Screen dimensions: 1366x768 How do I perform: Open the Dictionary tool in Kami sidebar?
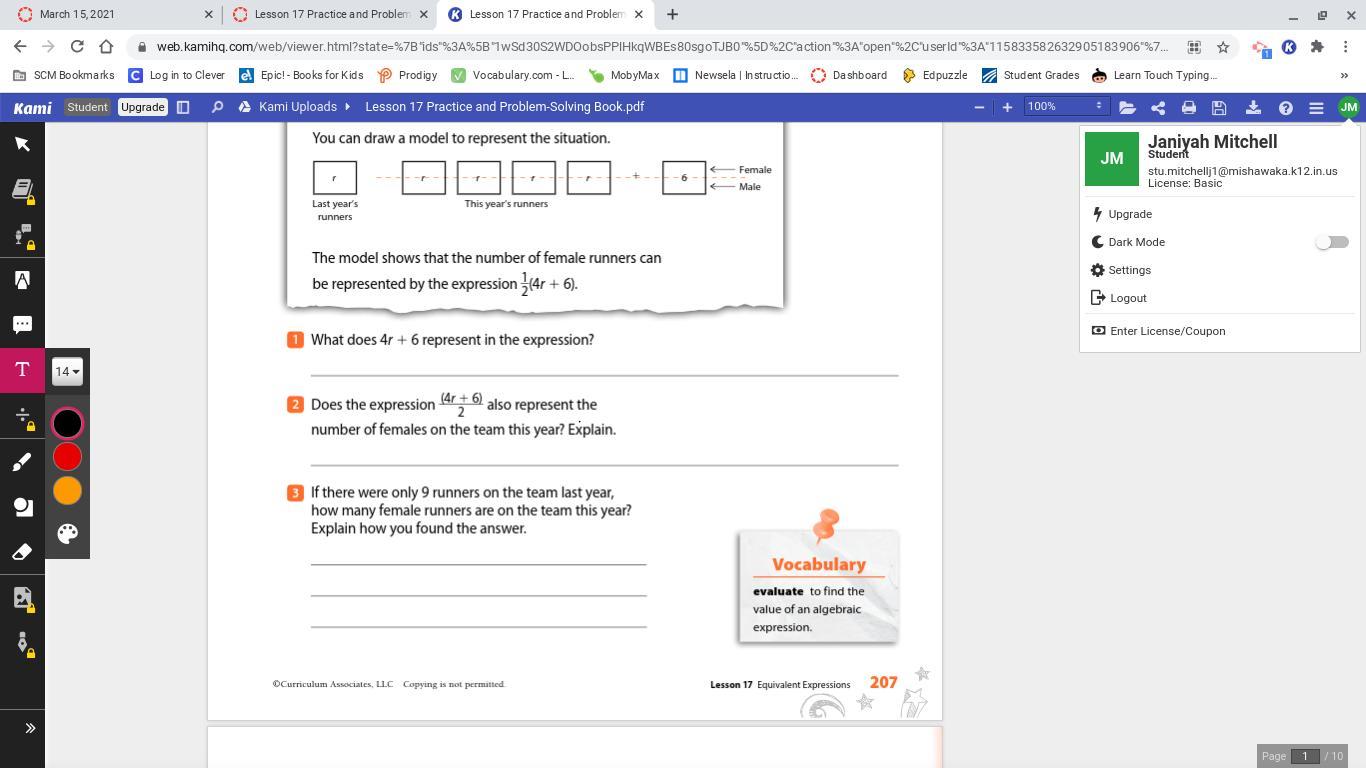click(x=22, y=189)
